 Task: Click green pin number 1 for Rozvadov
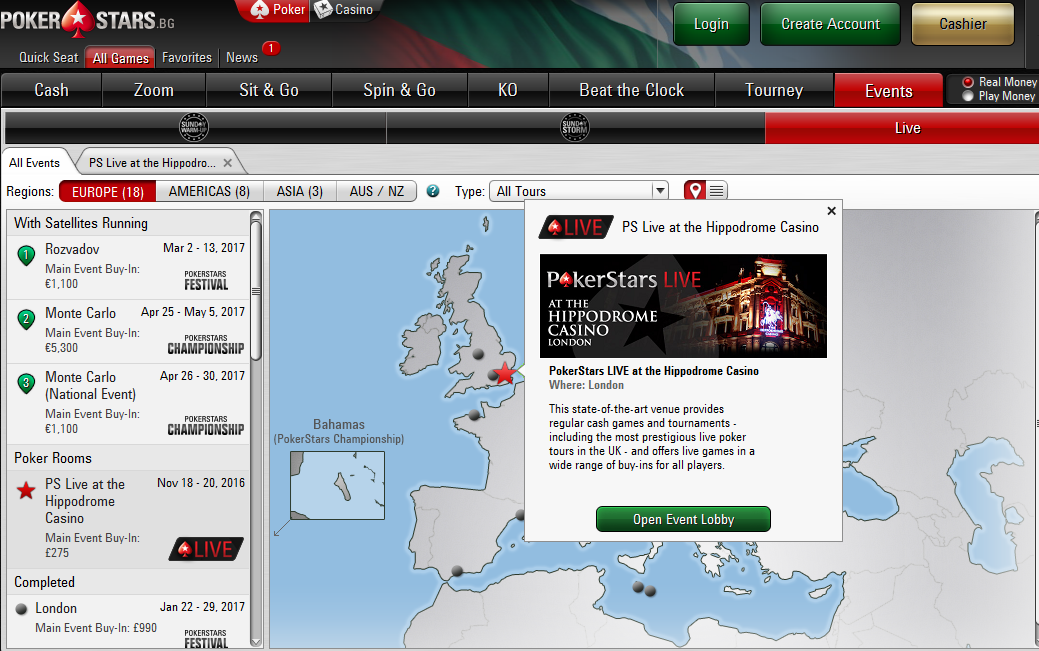point(26,255)
